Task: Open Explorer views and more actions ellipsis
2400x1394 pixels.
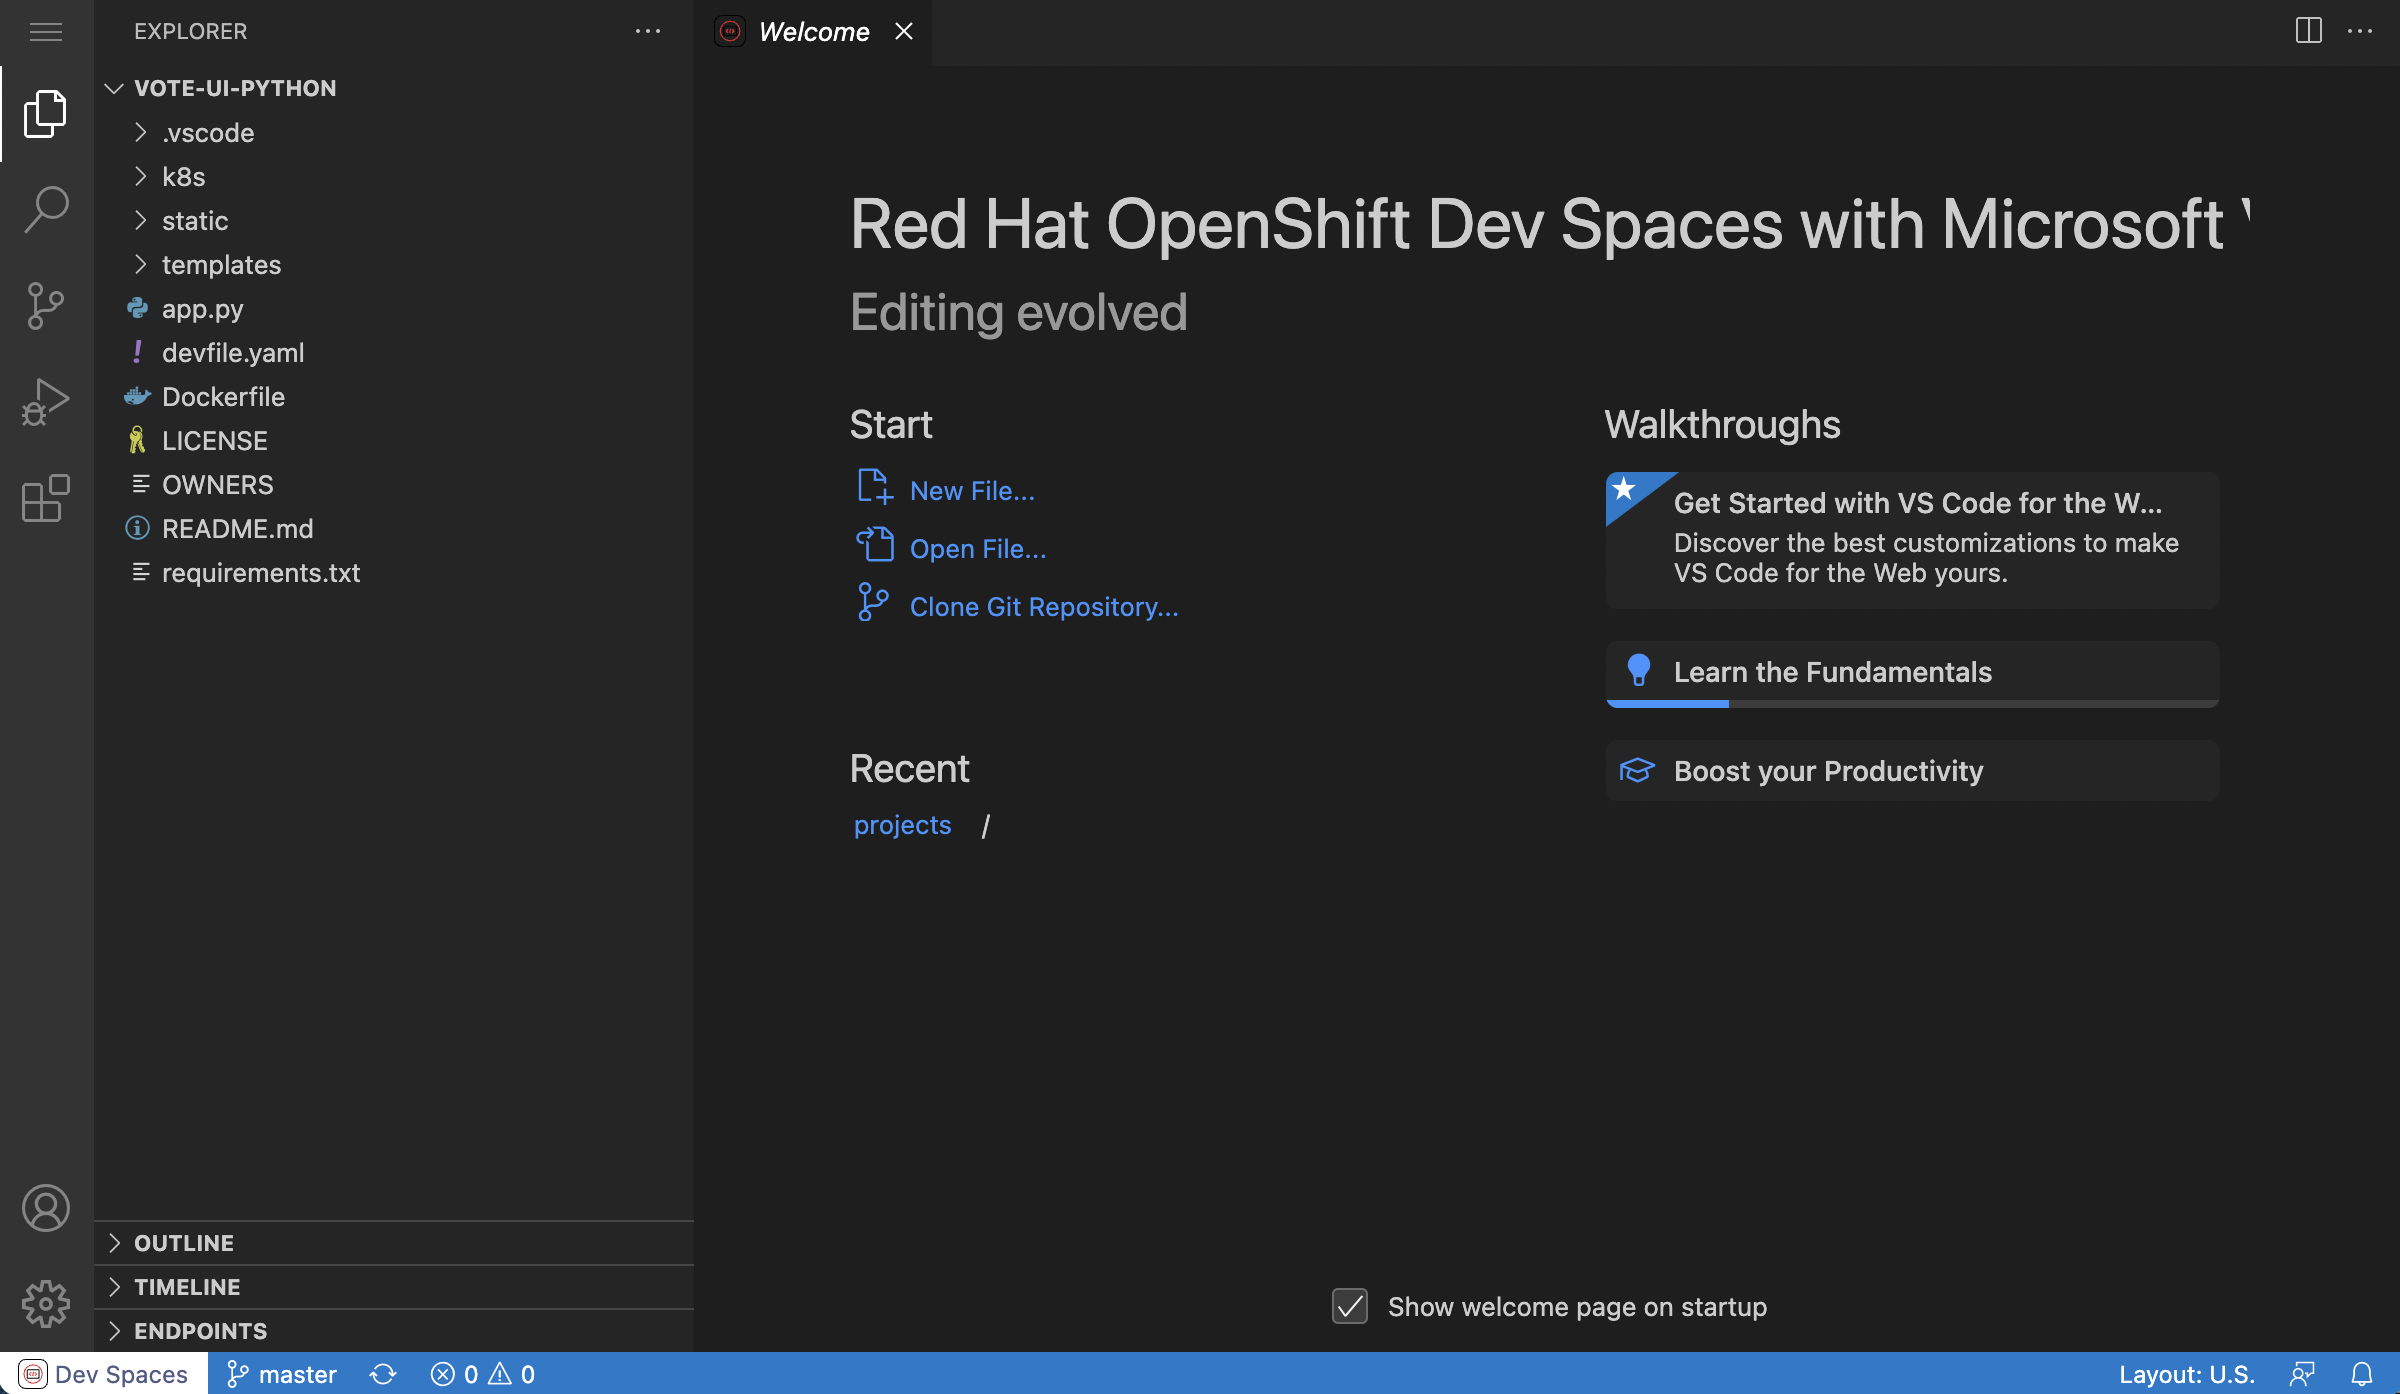Action: point(648,32)
